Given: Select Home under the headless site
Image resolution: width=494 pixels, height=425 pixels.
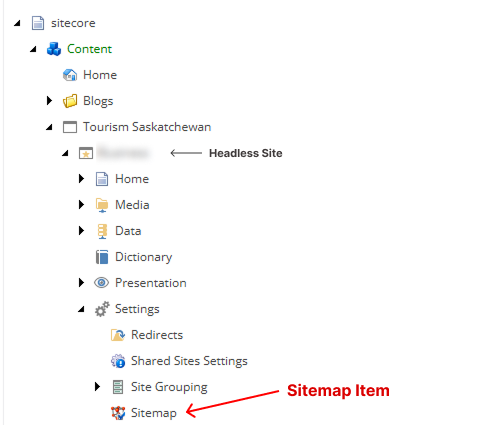Looking at the screenshot, I should [132, 179].
